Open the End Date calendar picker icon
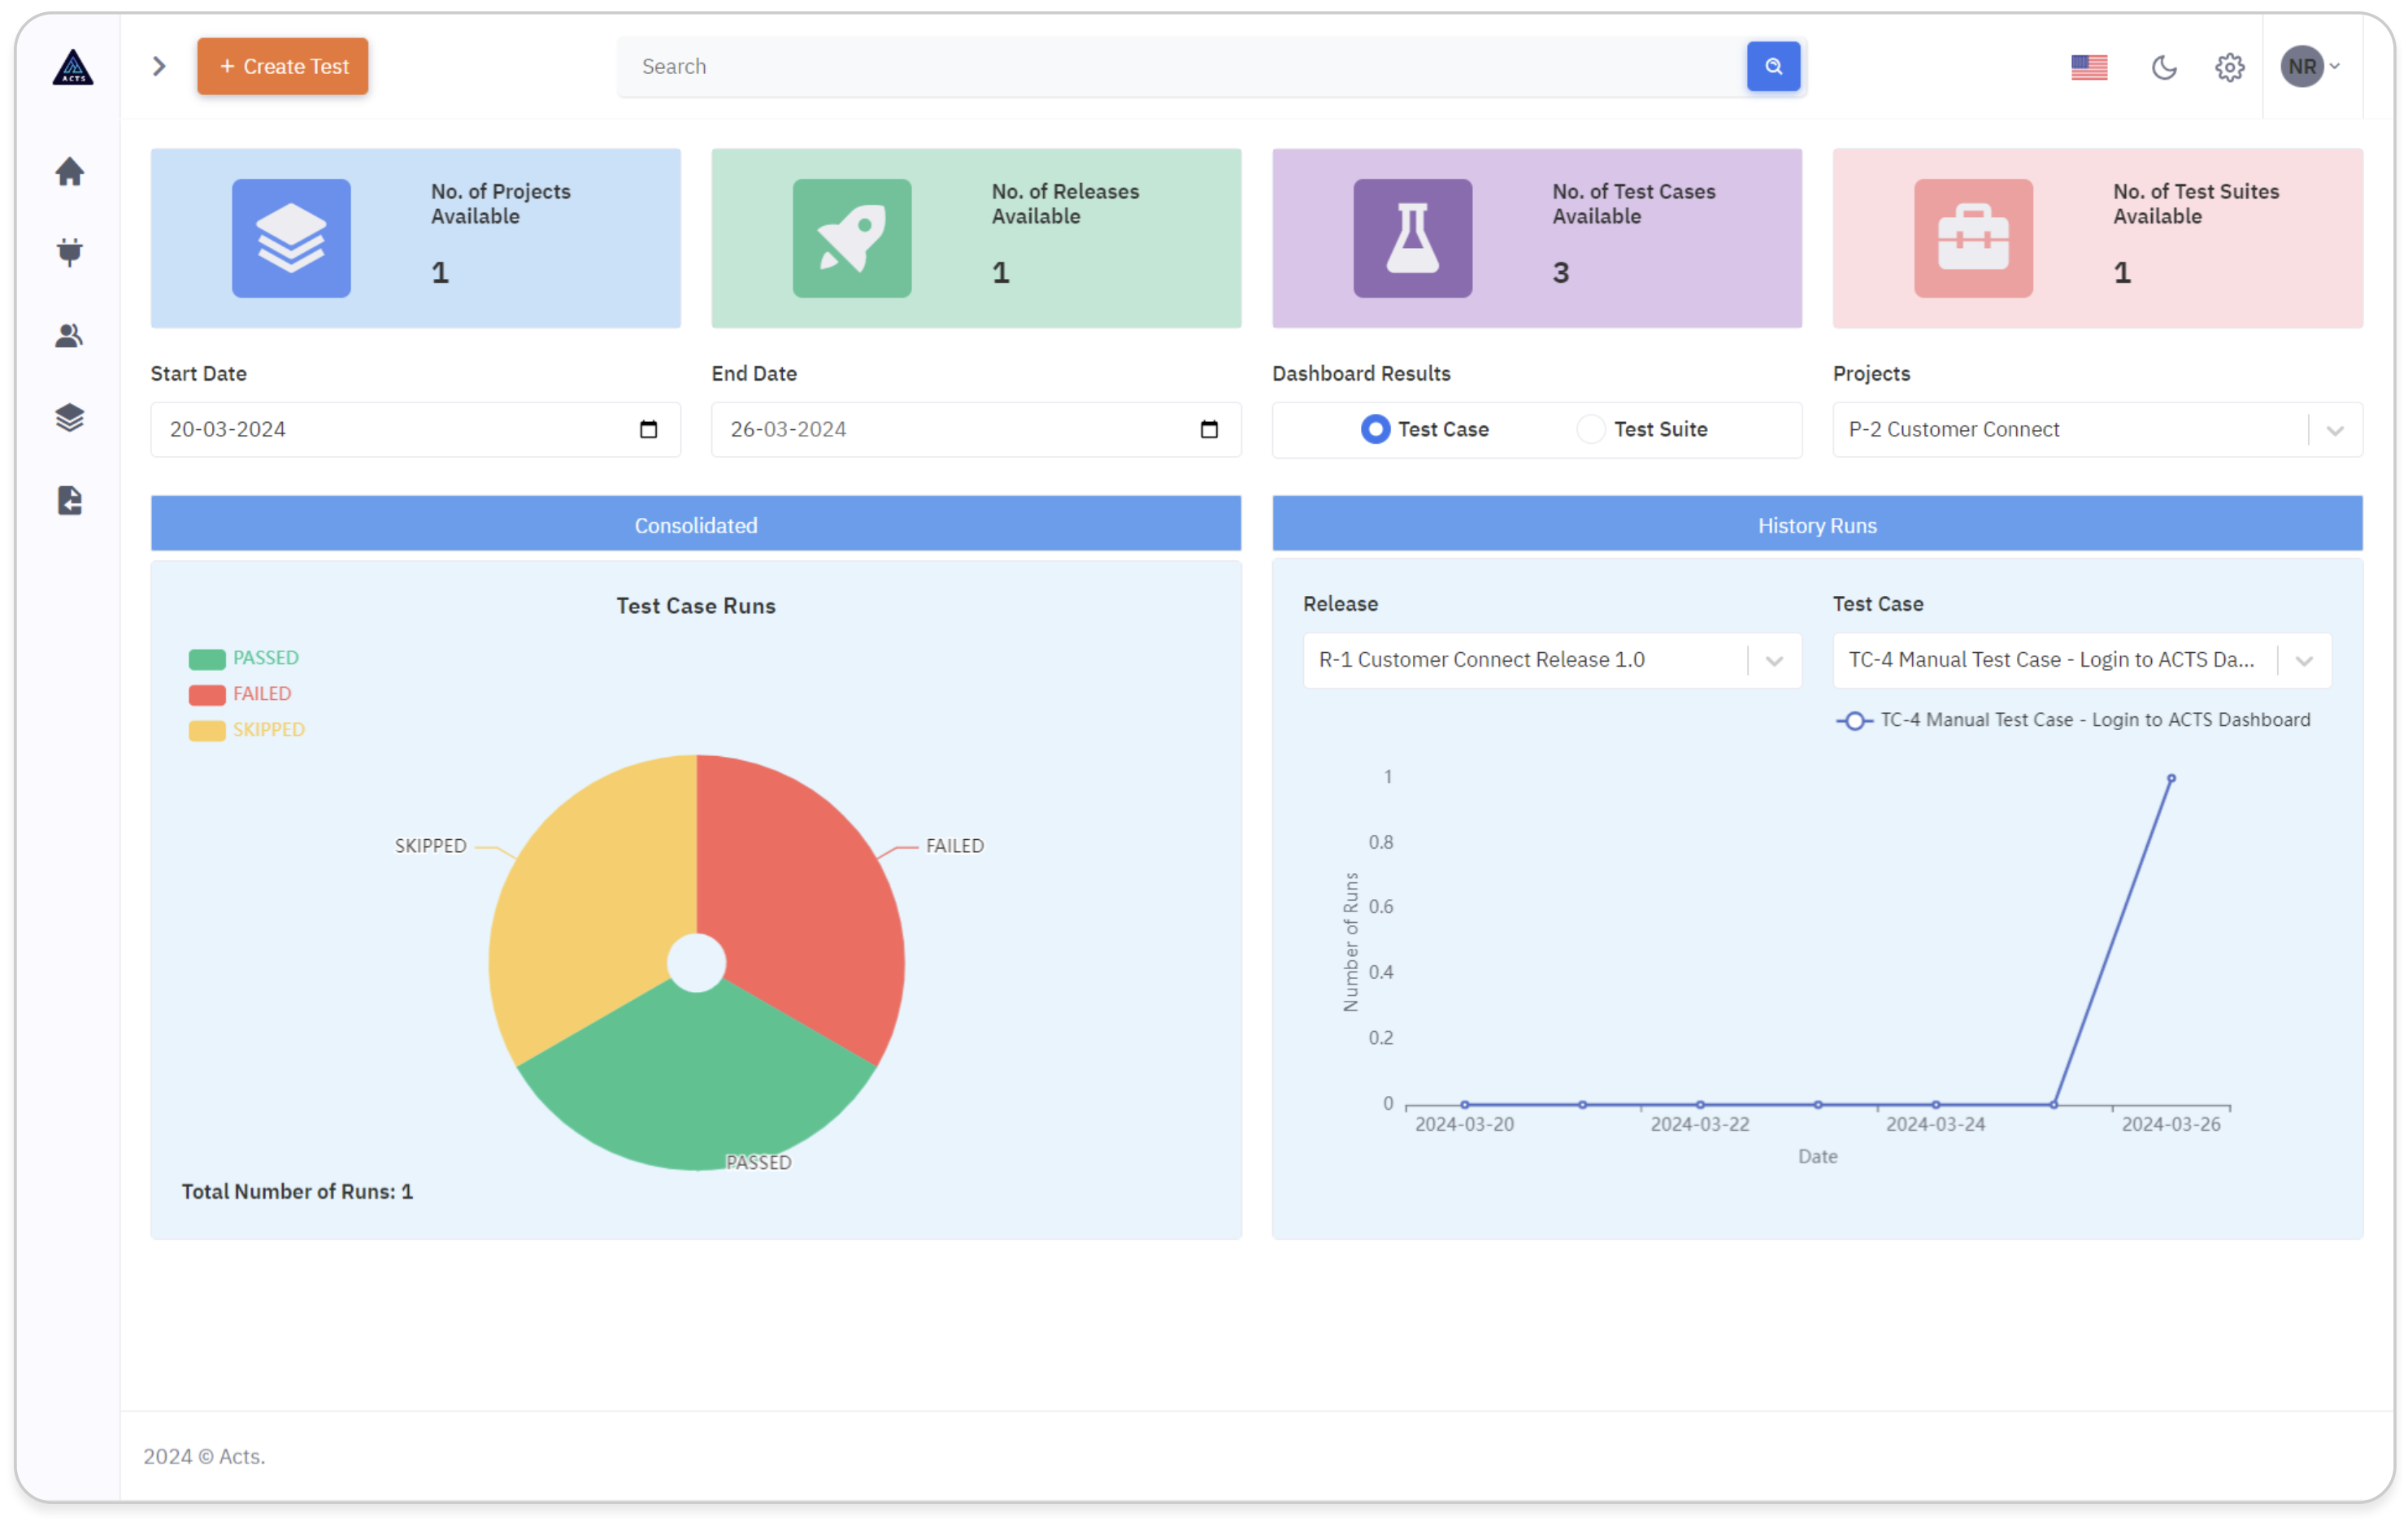 point(1209,429)
